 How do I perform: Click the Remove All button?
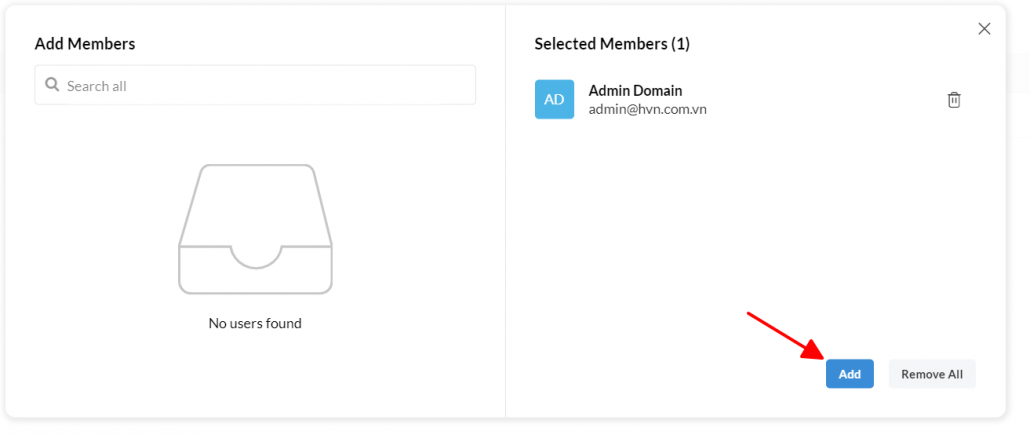932,374
